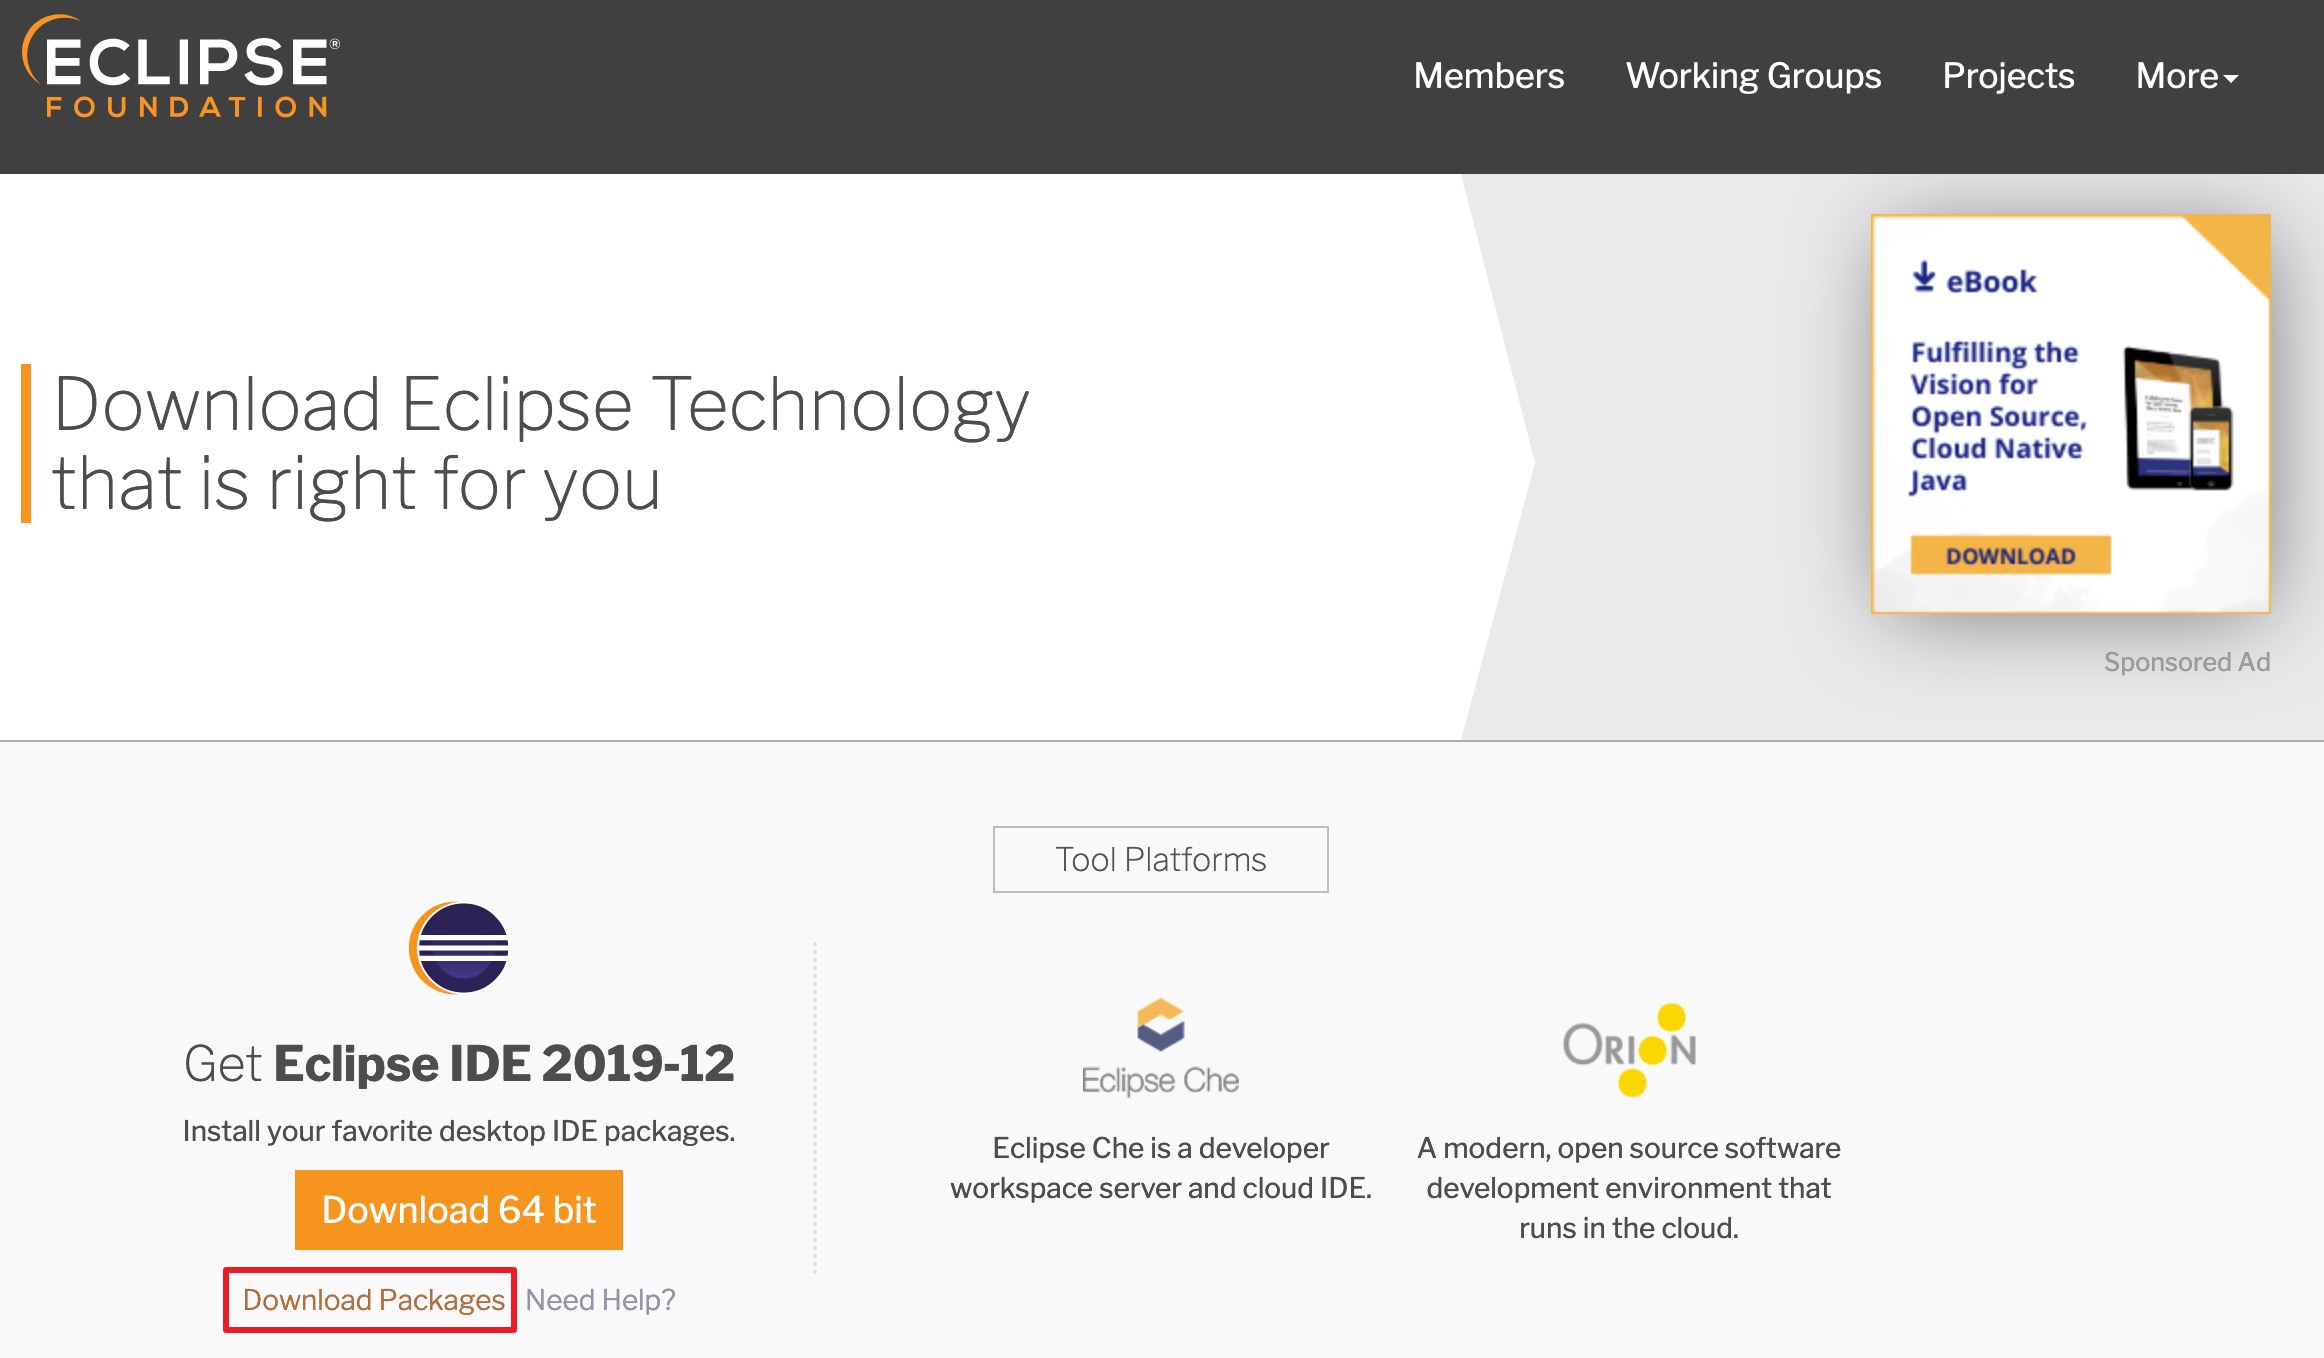Expand the More dropdown menu
2324x1358 pixels.
[x=2186, y=76]
